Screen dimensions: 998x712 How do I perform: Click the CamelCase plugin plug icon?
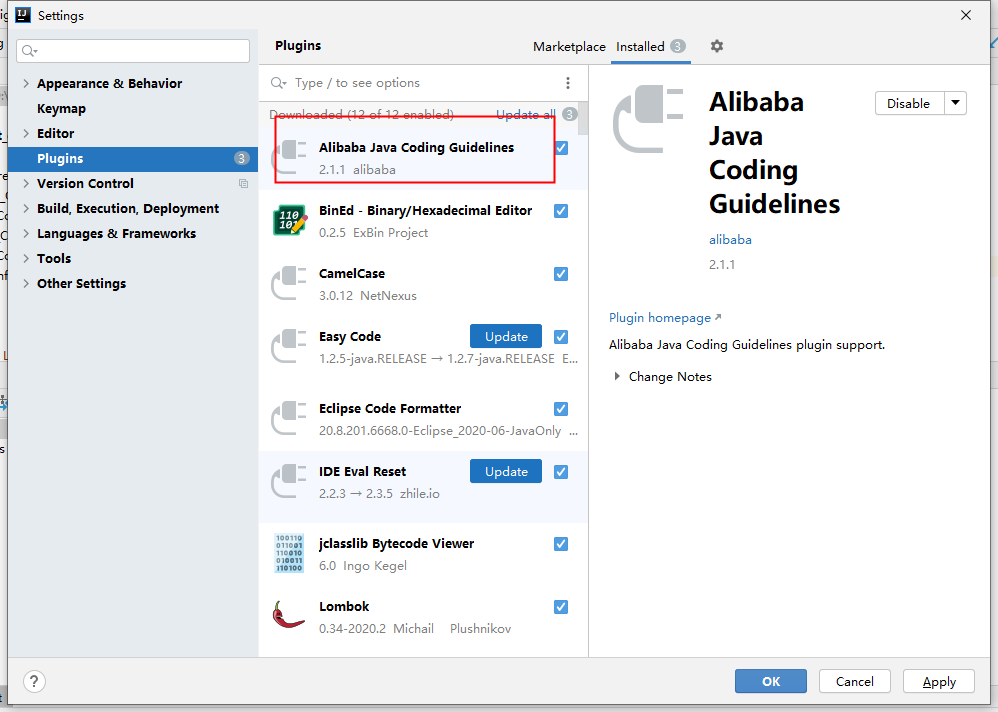tap(289, 283)
